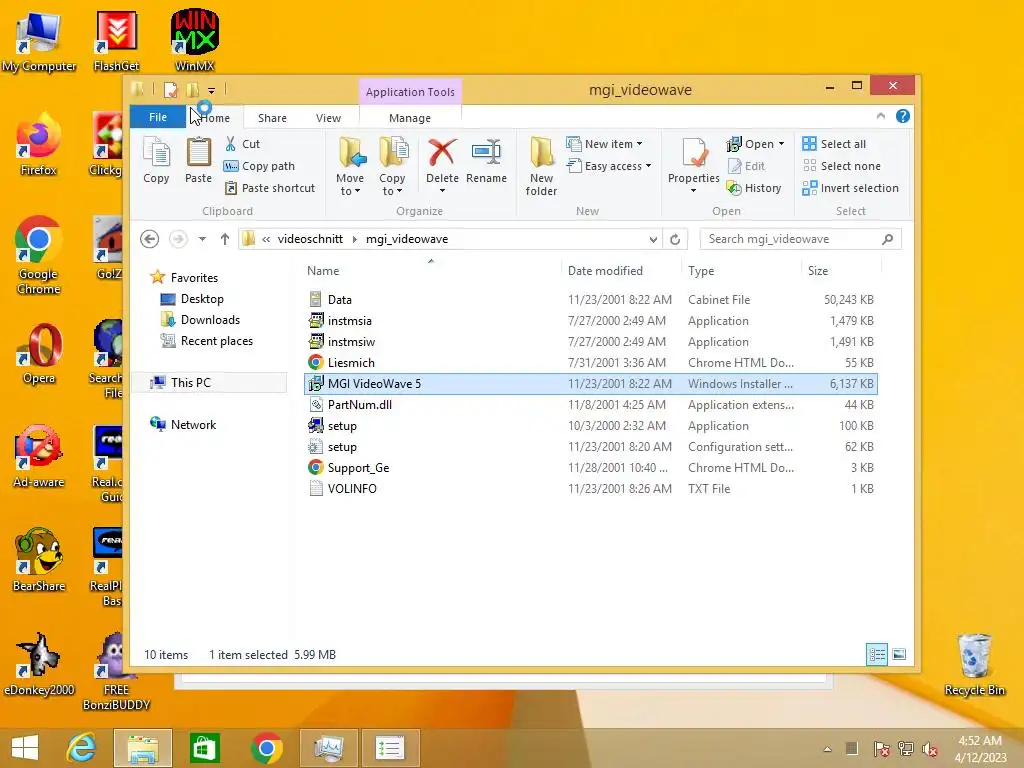
Task: Select Downloads in navigation pane
Action: pos(210,319)
